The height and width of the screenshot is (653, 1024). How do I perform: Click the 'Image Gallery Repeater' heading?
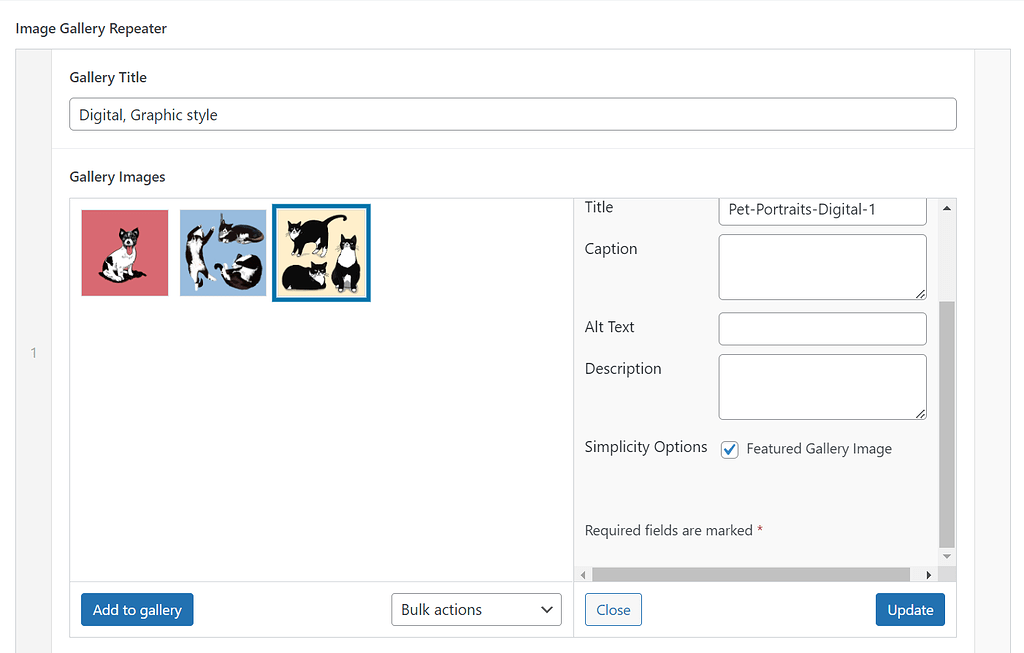point(91,29)
